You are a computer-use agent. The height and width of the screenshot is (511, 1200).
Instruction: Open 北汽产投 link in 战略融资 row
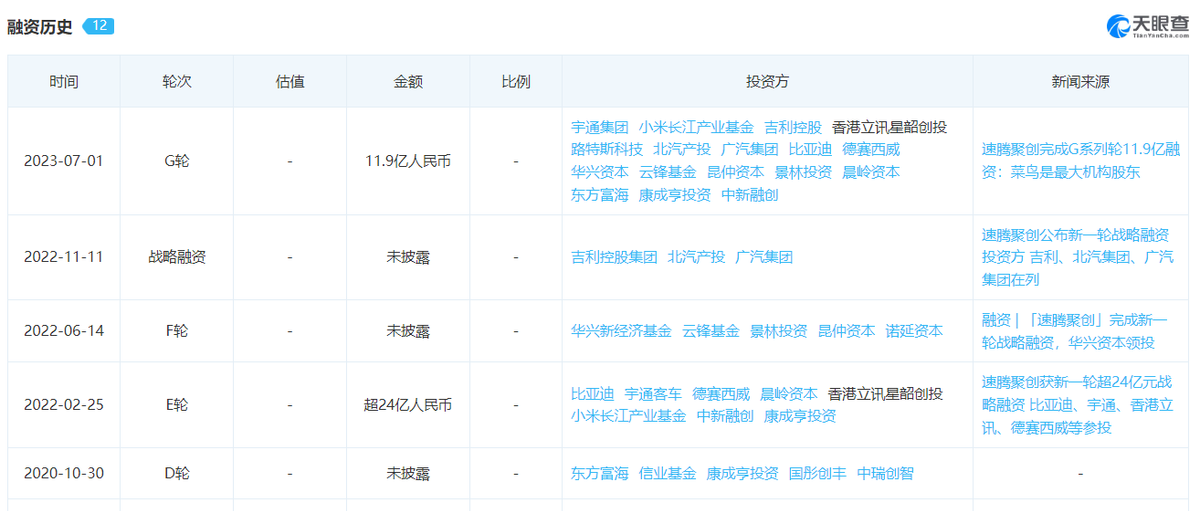click(696, 257)
